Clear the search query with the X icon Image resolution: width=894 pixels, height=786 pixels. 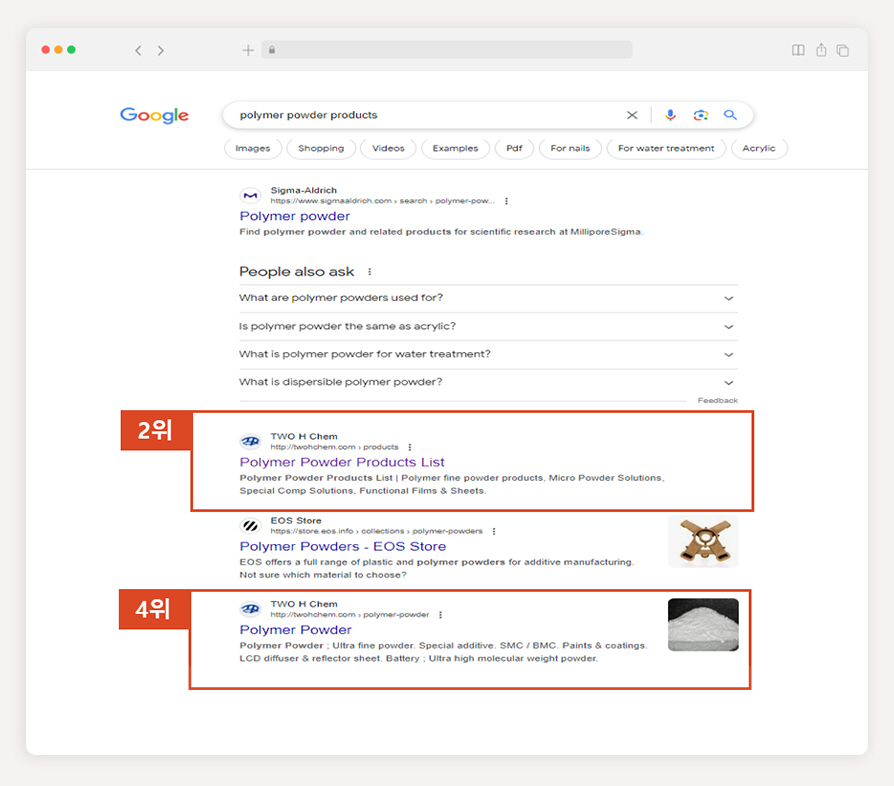click(x=632, y=115)
